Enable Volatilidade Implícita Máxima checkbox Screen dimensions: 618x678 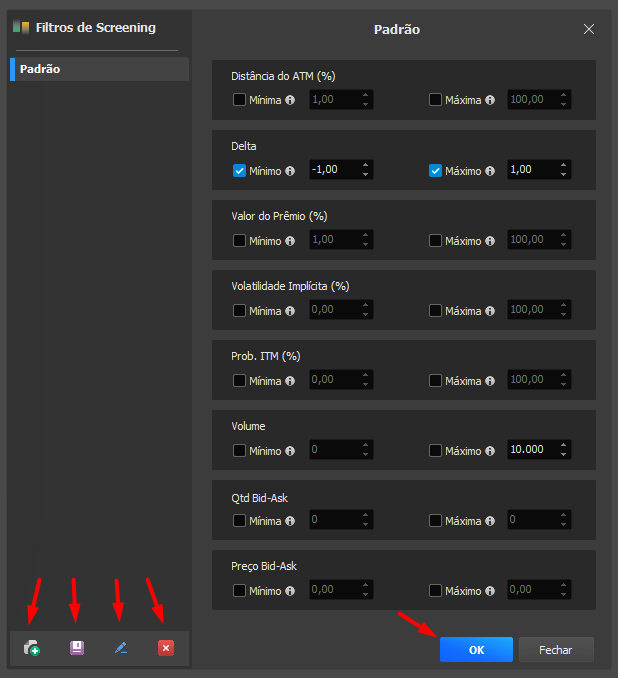[435, 310]
